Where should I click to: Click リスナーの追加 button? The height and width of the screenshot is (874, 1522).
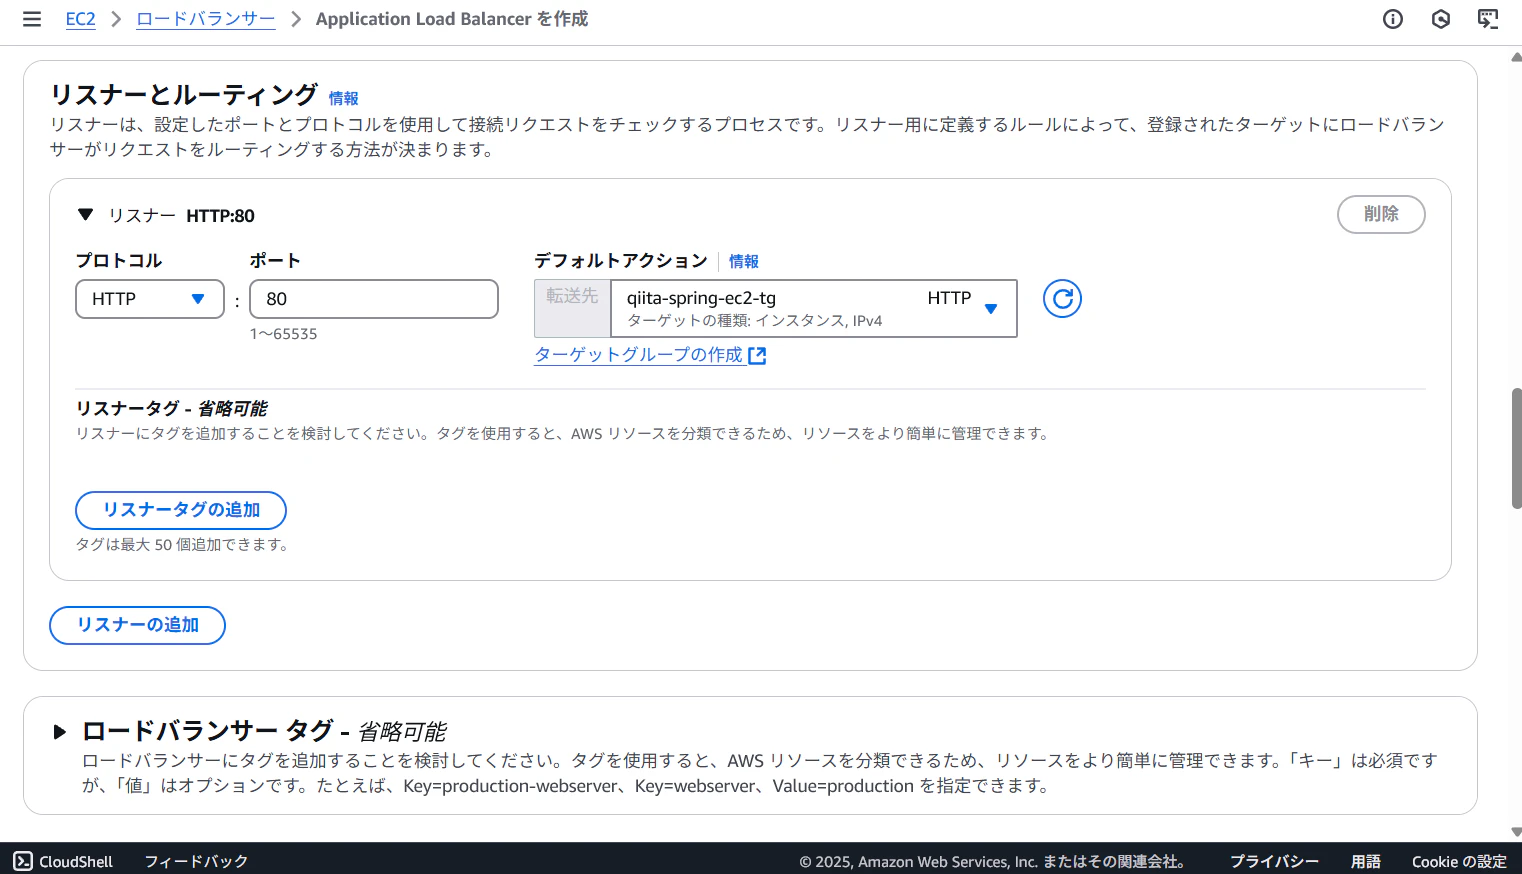pos(138,625)
